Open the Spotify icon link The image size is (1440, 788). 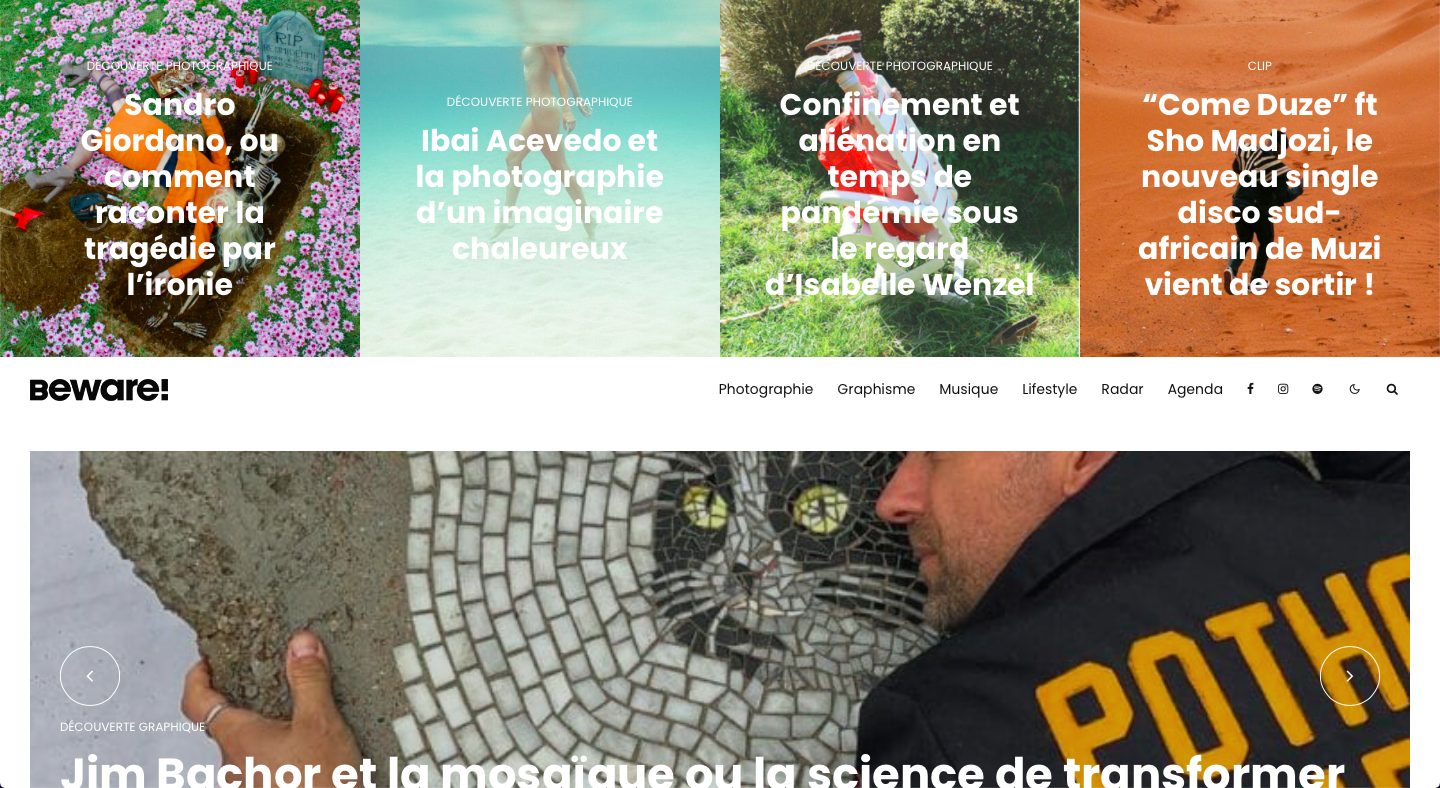[x=1317, y=389]
